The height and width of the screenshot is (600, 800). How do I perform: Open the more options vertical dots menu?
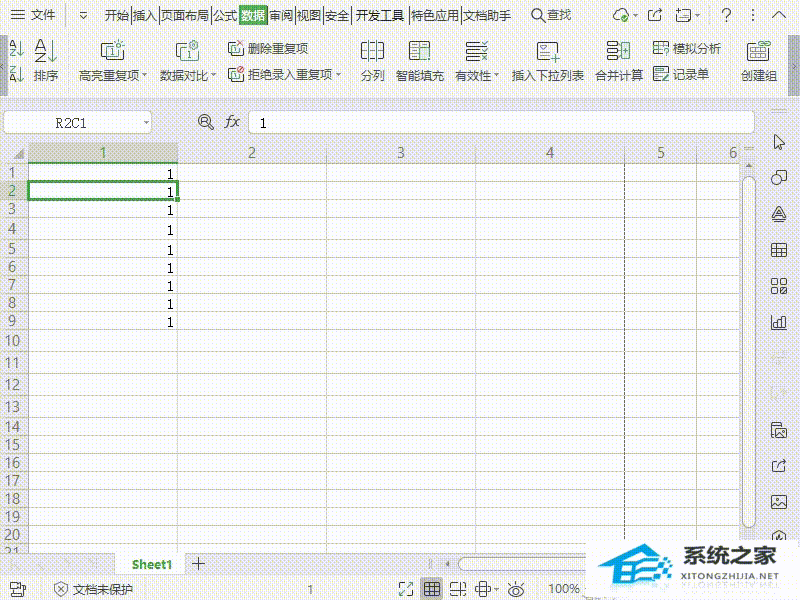point(753,15)
